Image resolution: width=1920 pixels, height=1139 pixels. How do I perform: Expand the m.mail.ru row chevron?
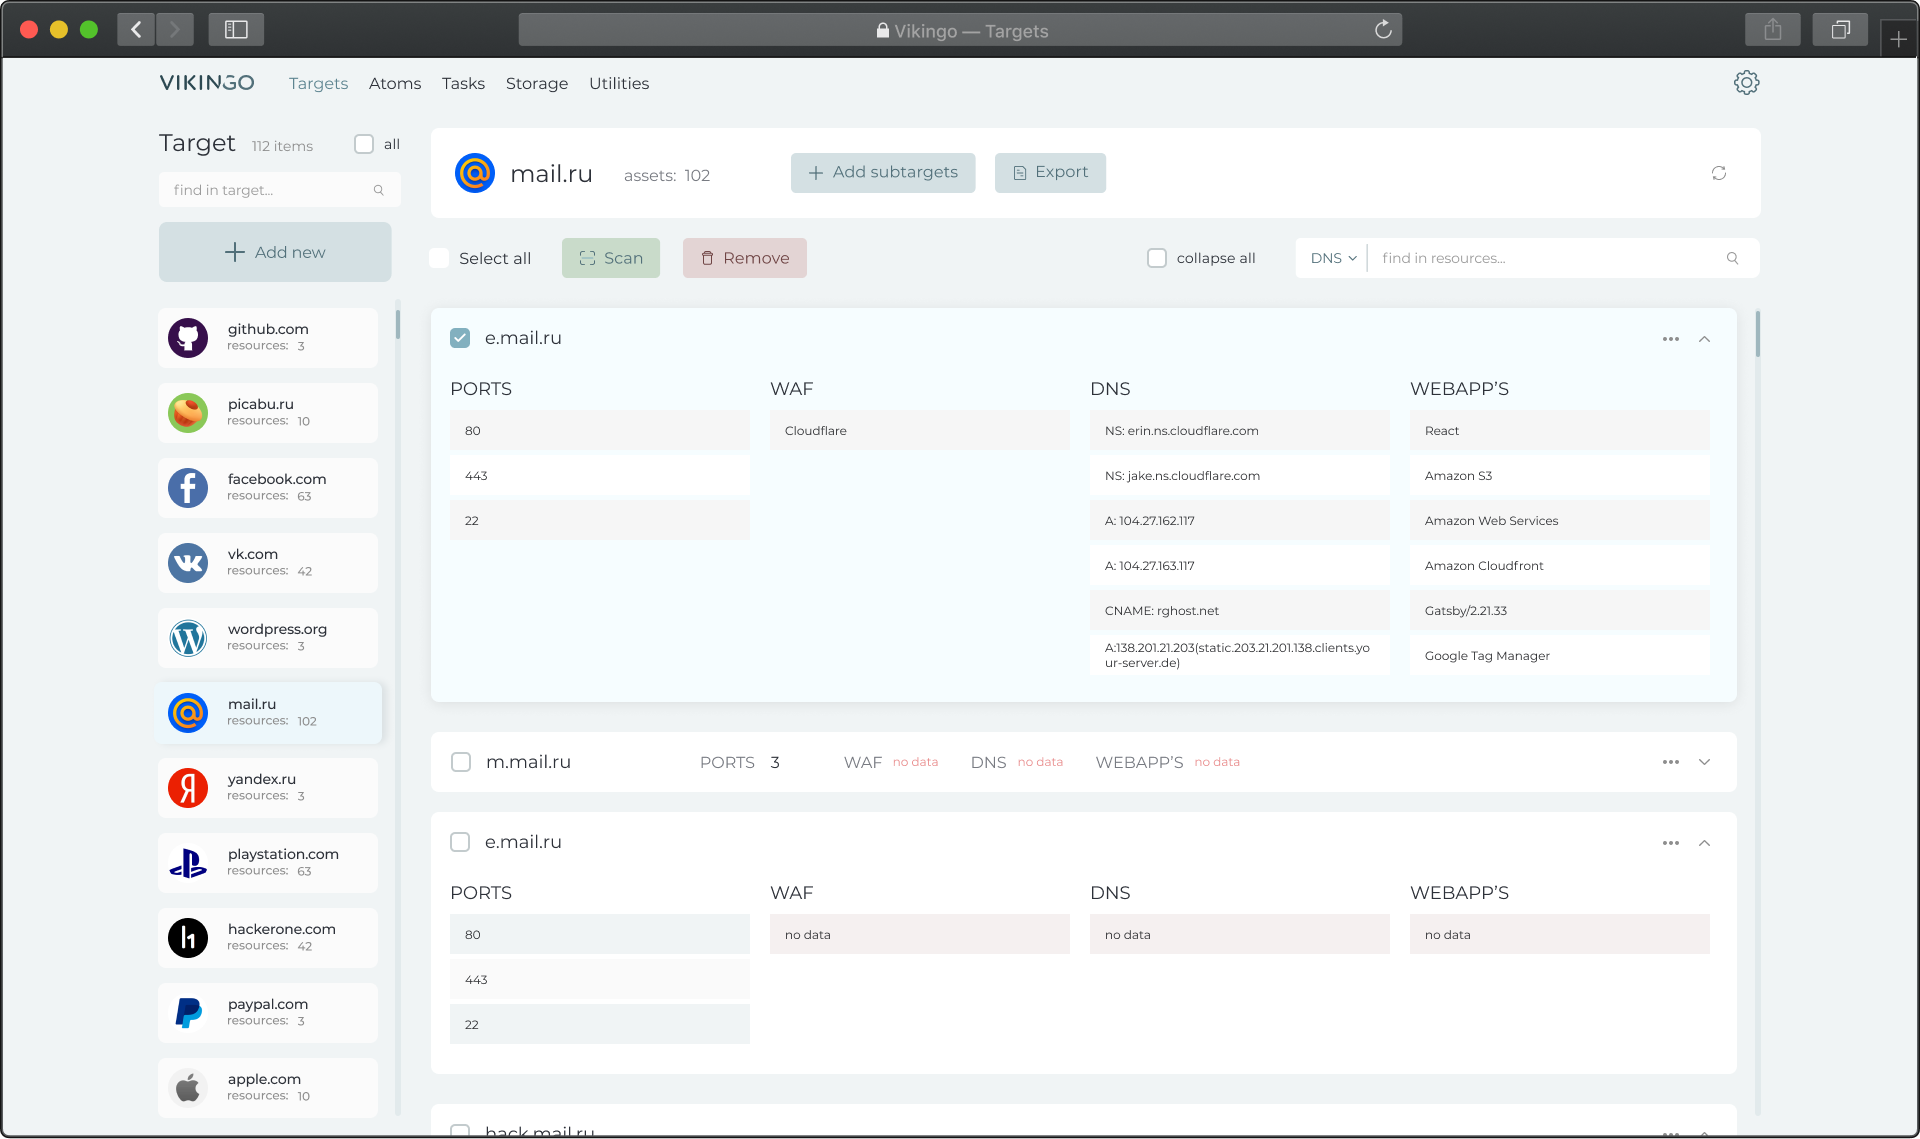click(1704, 762)
